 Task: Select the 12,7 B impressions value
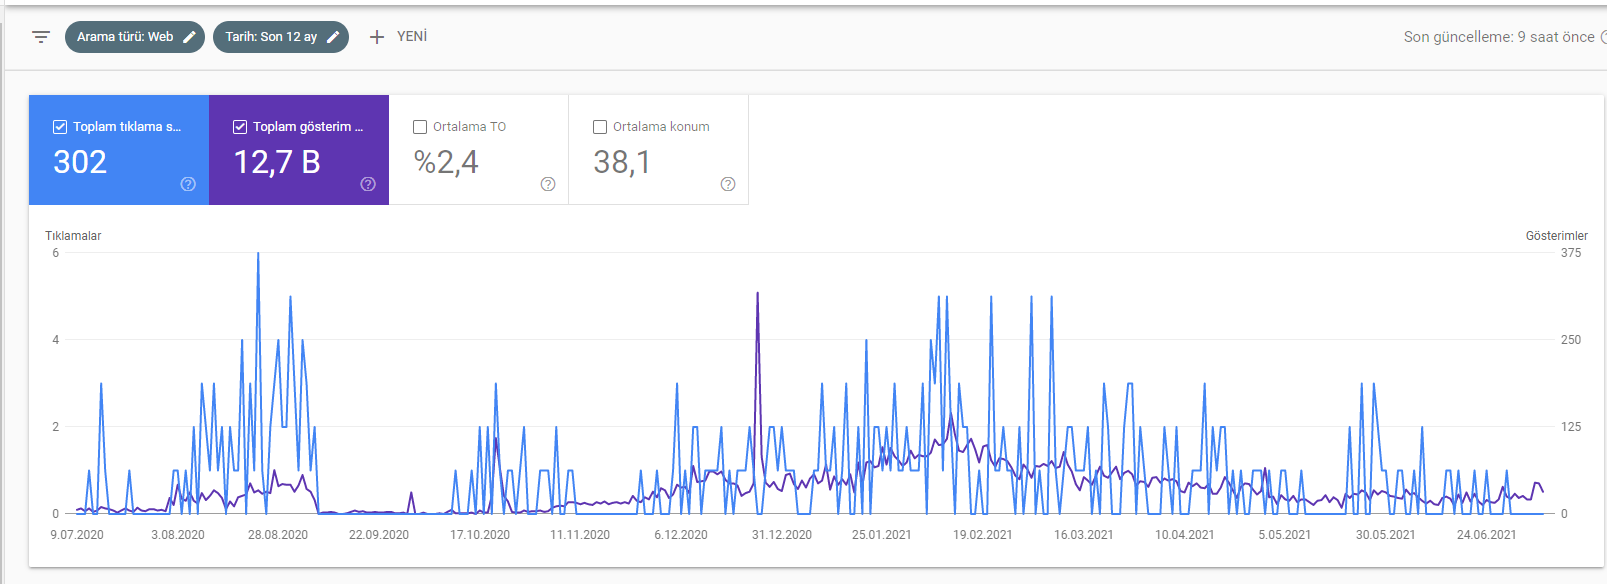click(x=277, y=162)
